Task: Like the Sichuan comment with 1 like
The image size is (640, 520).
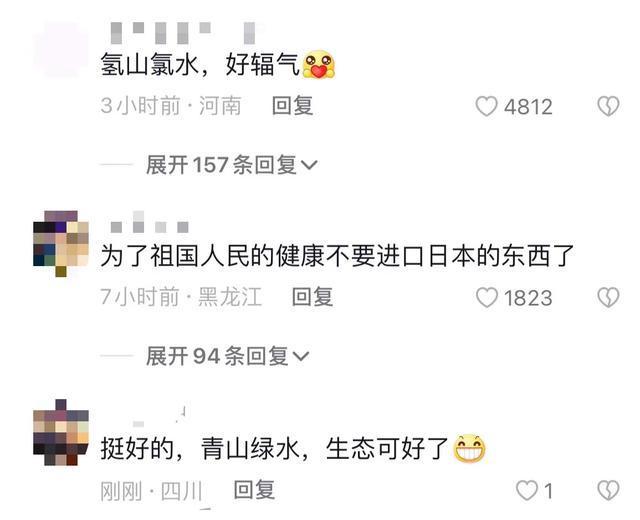Action: point(527,490)
